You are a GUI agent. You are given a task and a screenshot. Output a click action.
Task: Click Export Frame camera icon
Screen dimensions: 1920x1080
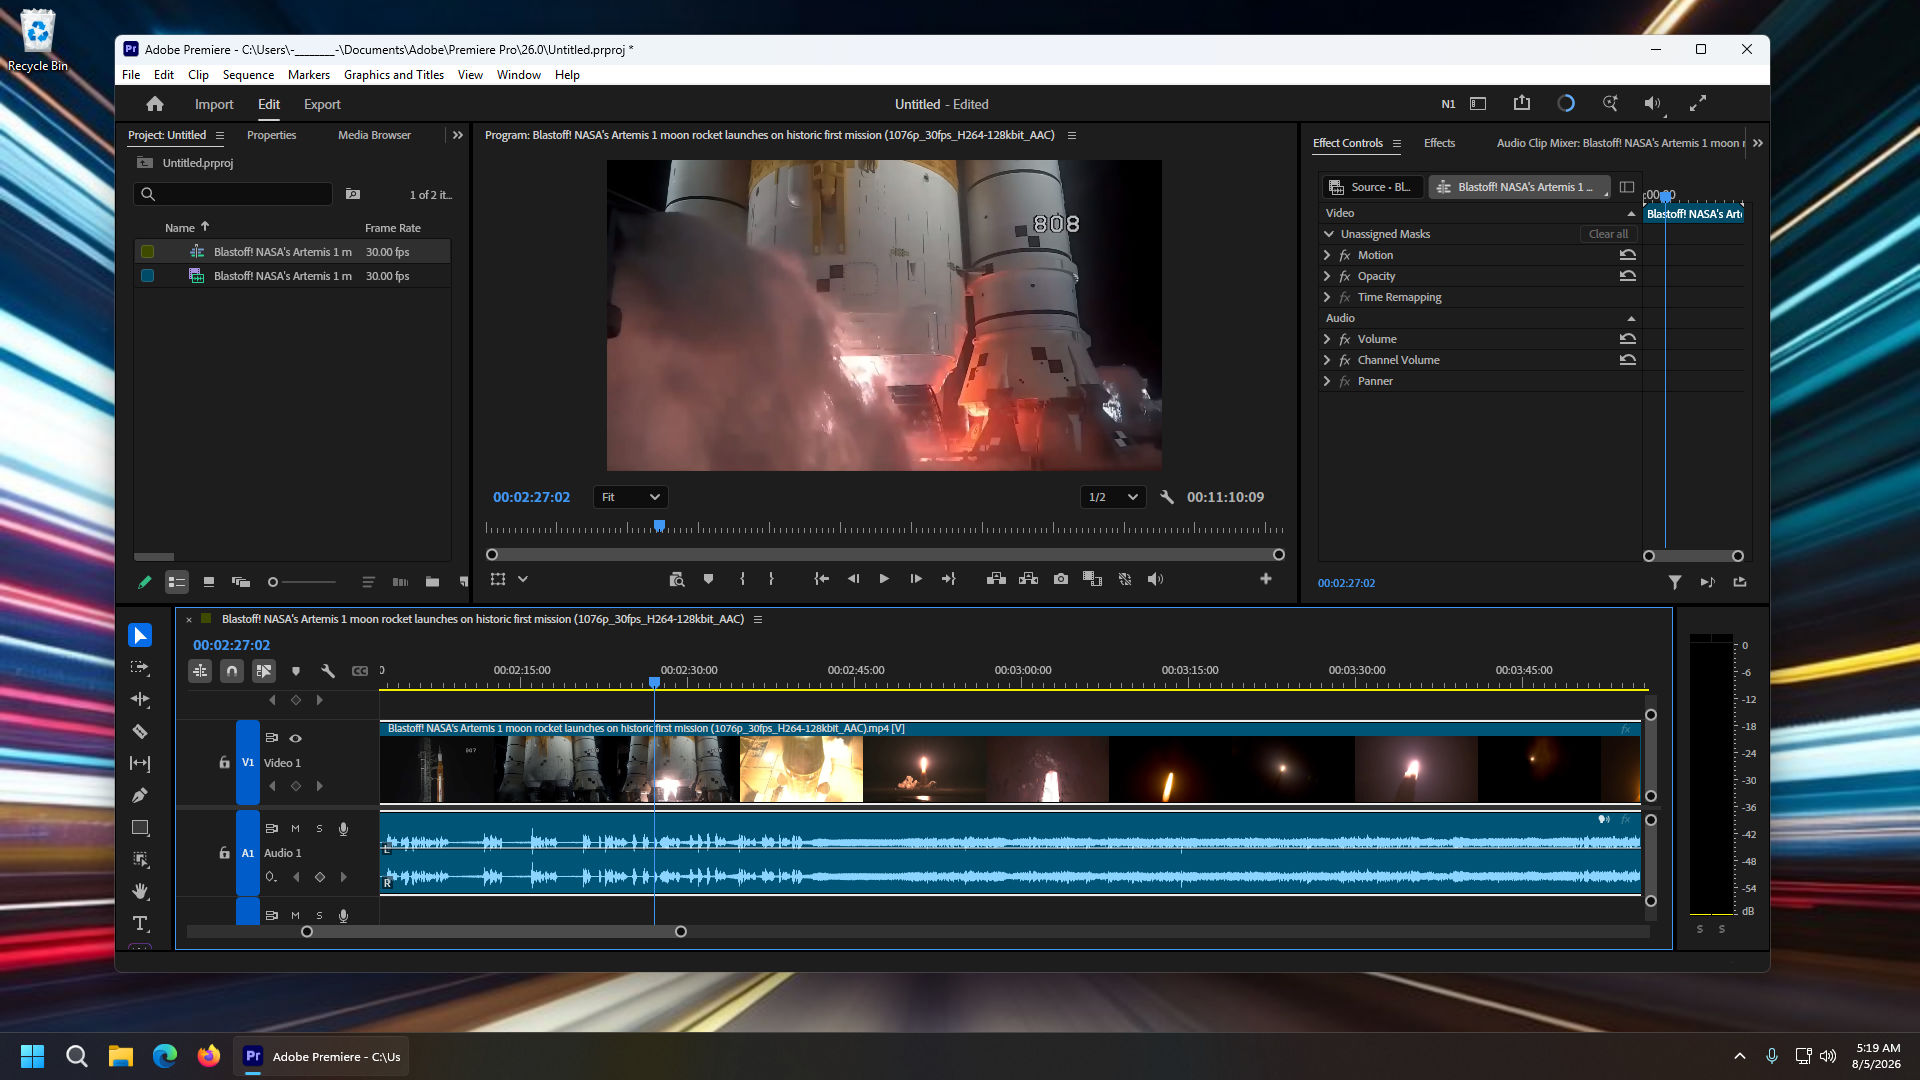pos(1060,579)
